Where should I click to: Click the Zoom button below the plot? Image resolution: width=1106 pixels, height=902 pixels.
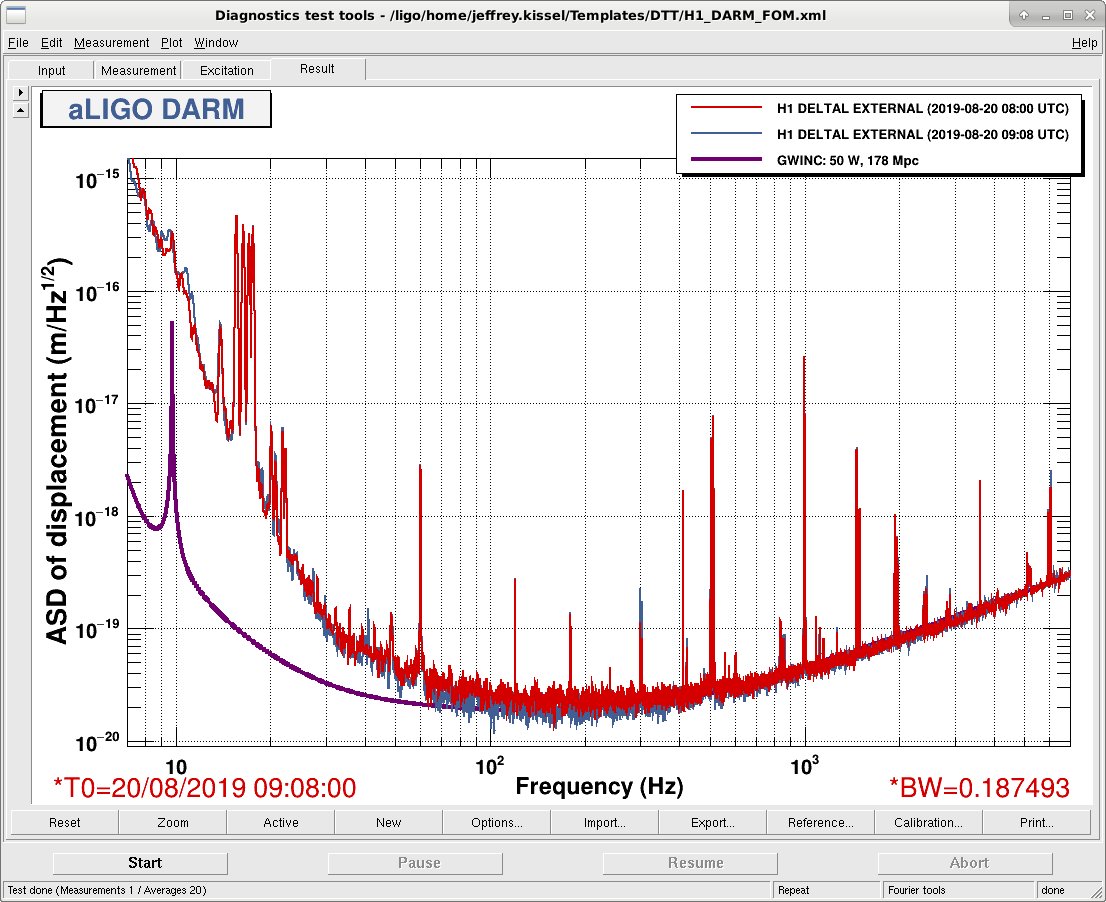(x=173, y=822)
